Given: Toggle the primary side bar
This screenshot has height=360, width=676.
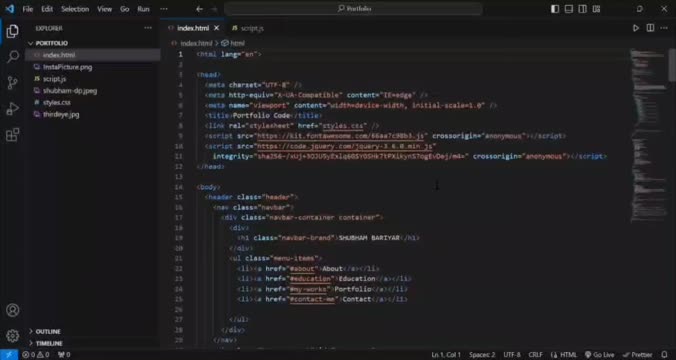Looking at the screenshot, I should click(x=555, y=9).
